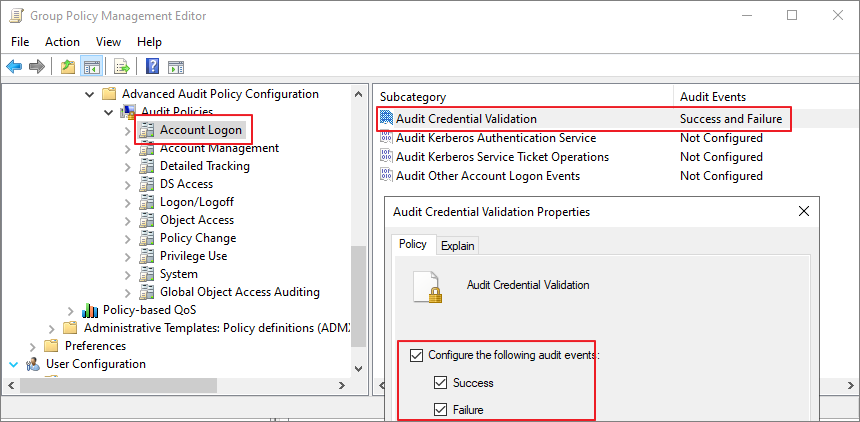Click Success and Failure audit events cell

point(731,119)
